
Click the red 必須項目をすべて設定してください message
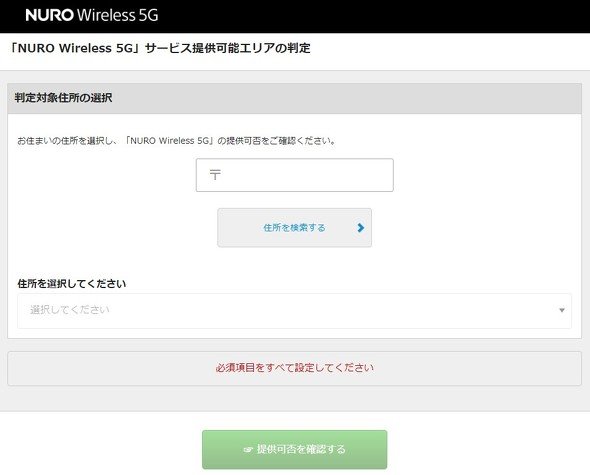(x=295, y=368)
